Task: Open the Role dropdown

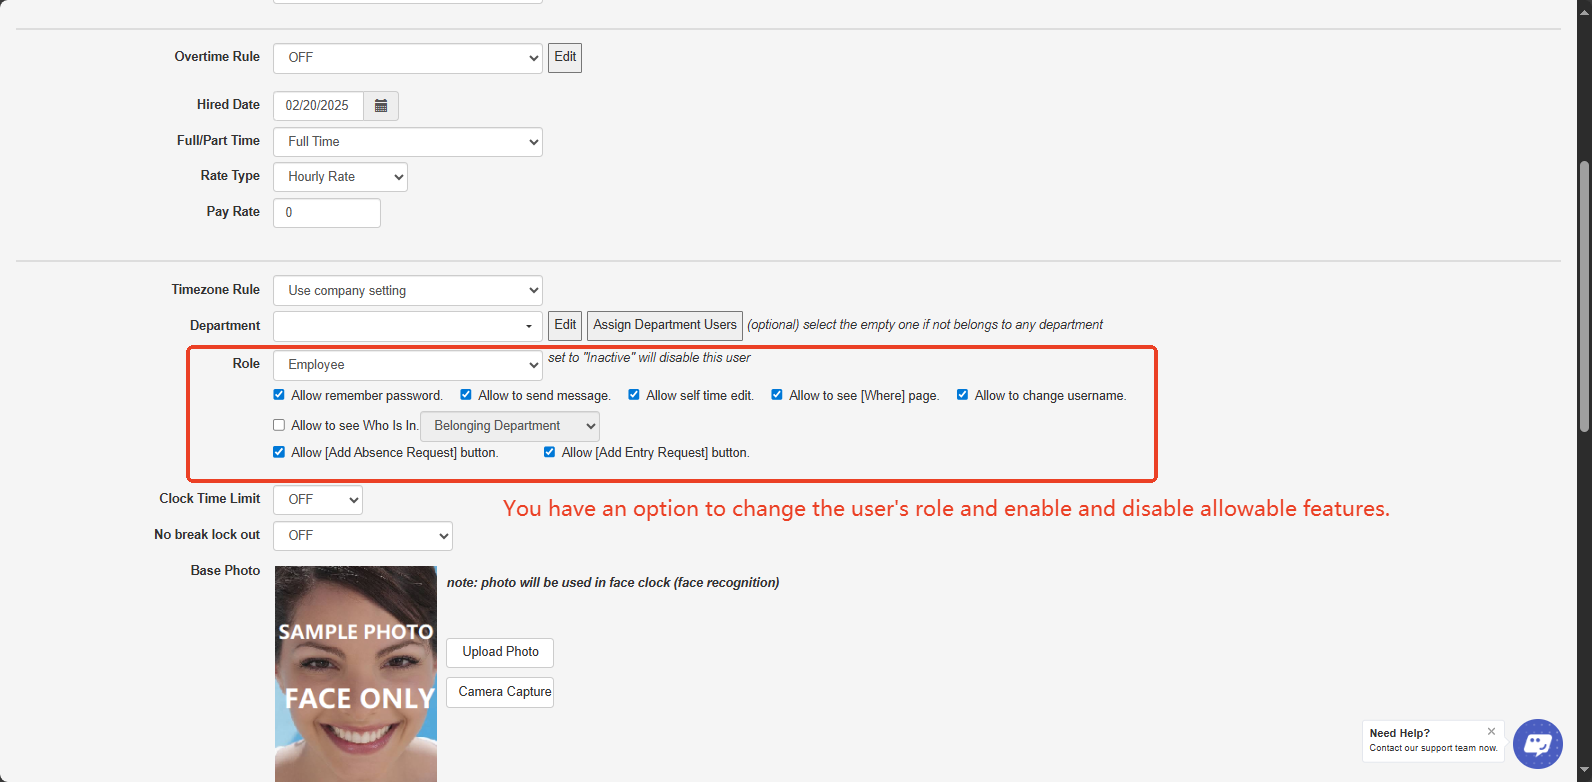Action: pyautogui.click(x=407, y=365)
